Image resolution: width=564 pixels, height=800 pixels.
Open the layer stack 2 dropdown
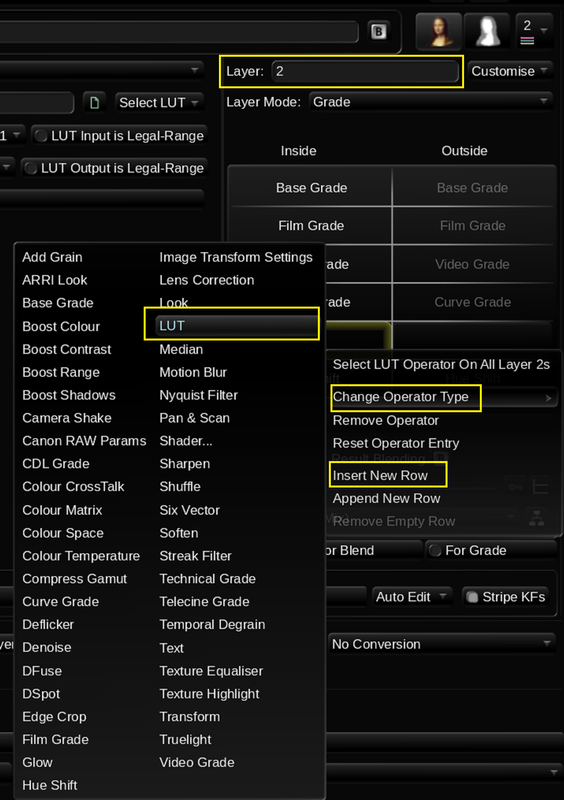pyautogui.click(x=534, y=31)
